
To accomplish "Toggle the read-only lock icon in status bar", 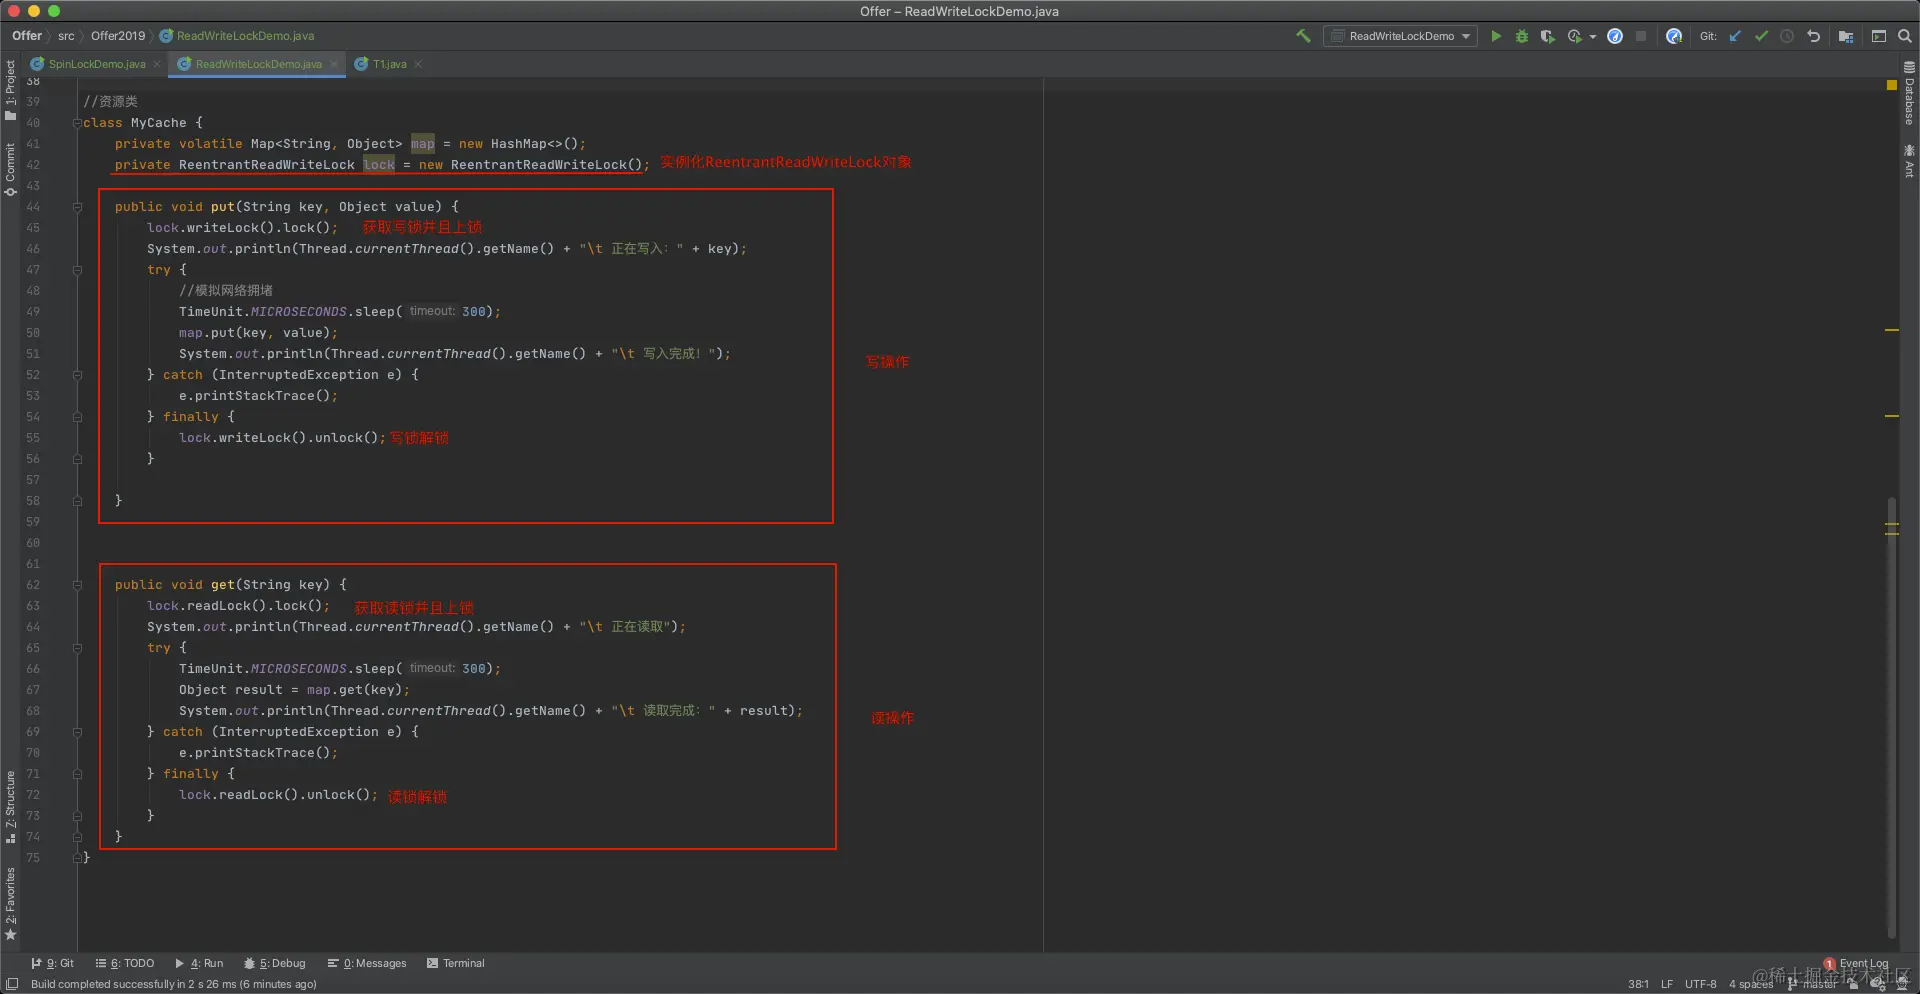I will (x=1853, y=984).
